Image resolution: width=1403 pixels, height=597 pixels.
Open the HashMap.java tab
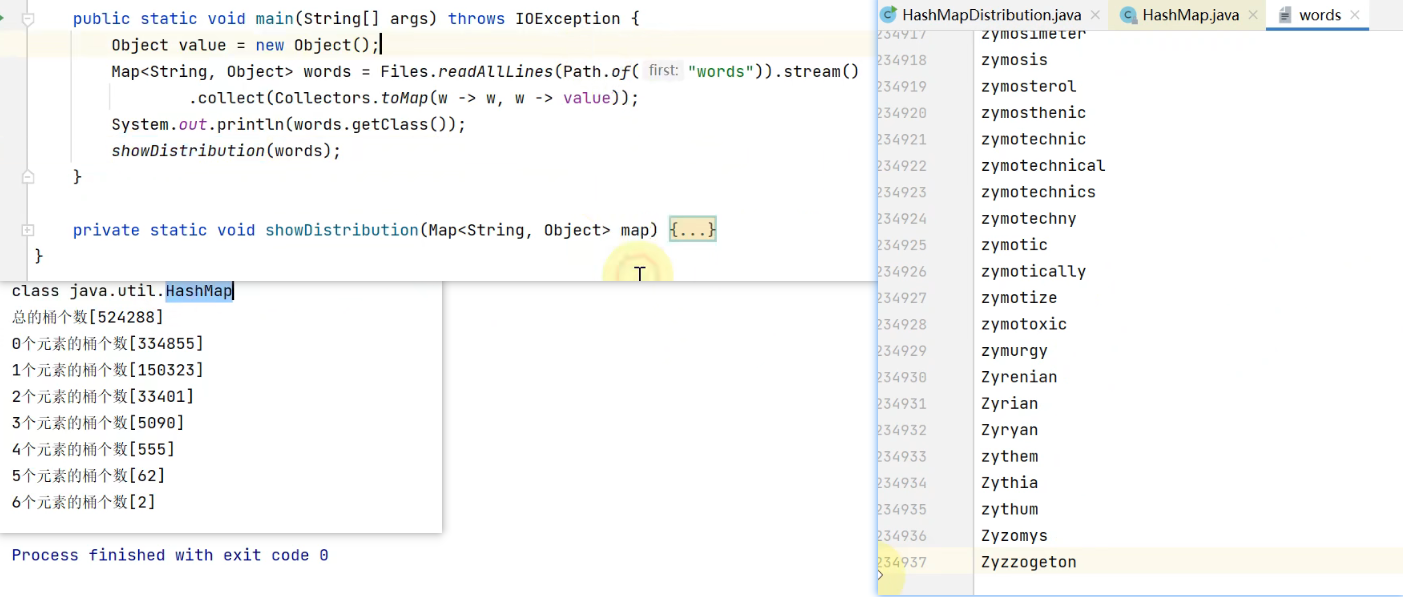pos(1190,15)
